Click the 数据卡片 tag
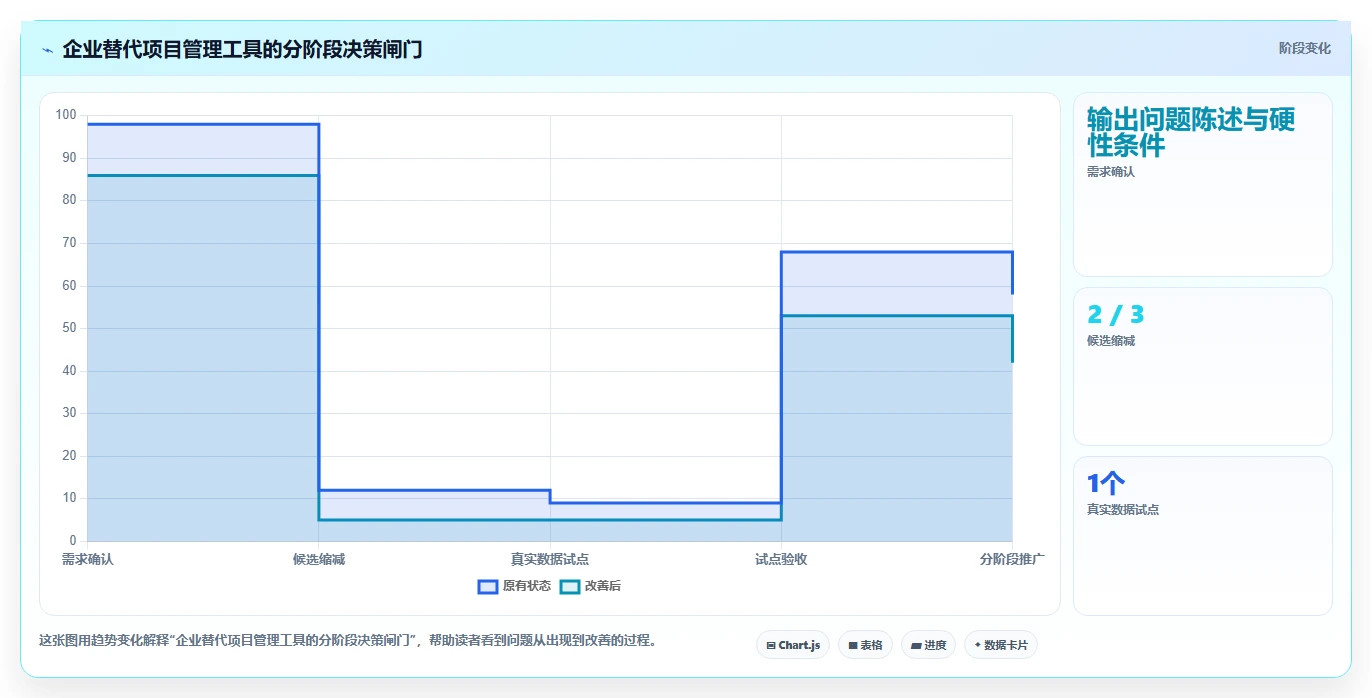Viewport: 1372px width, 698px height. point(1001,646)
